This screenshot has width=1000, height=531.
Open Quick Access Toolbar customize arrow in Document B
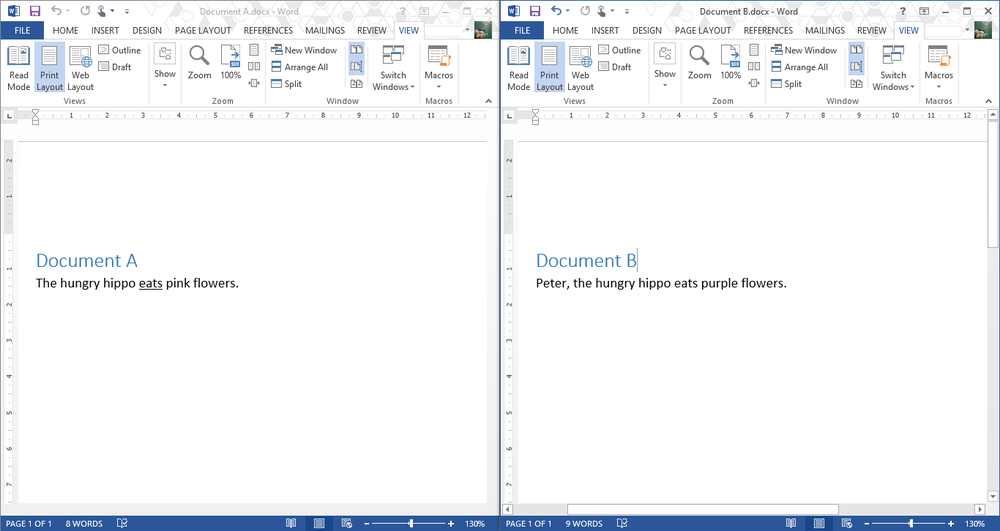[627, 11]
